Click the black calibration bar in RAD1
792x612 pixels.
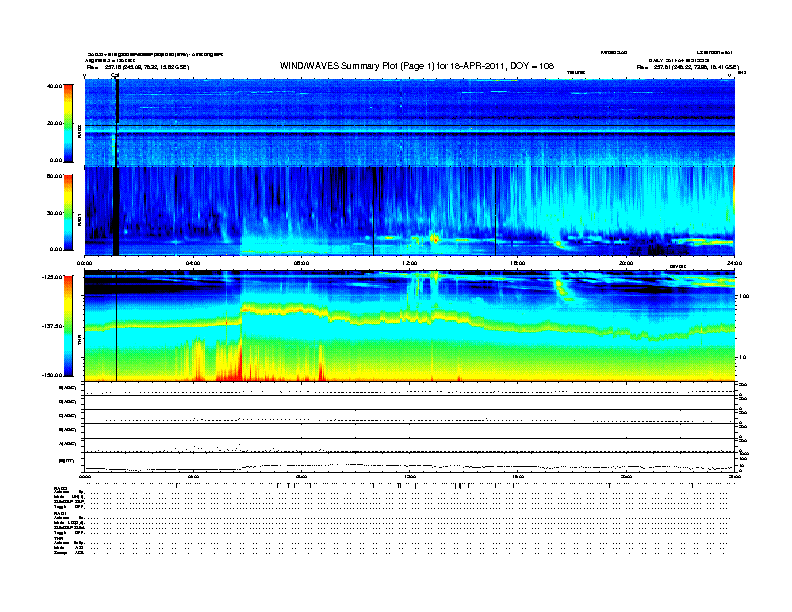pyautogui.click(x=116, y=211)
